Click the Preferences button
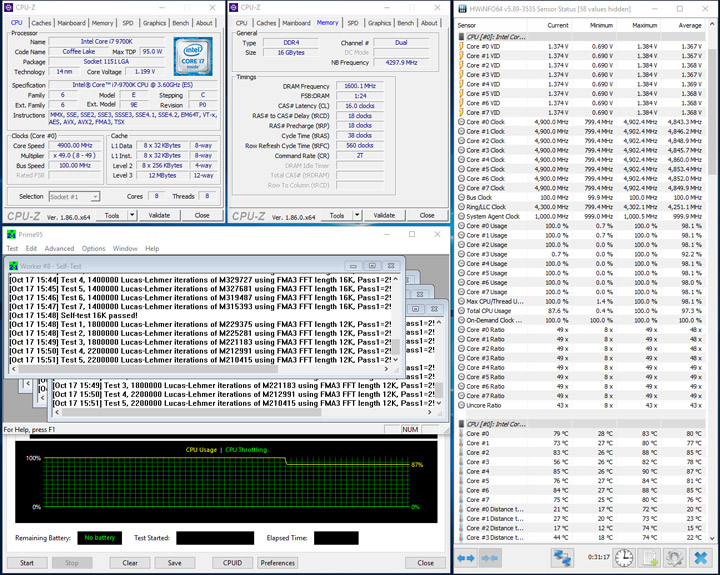720x575 pixels. (x=278, y=562)
